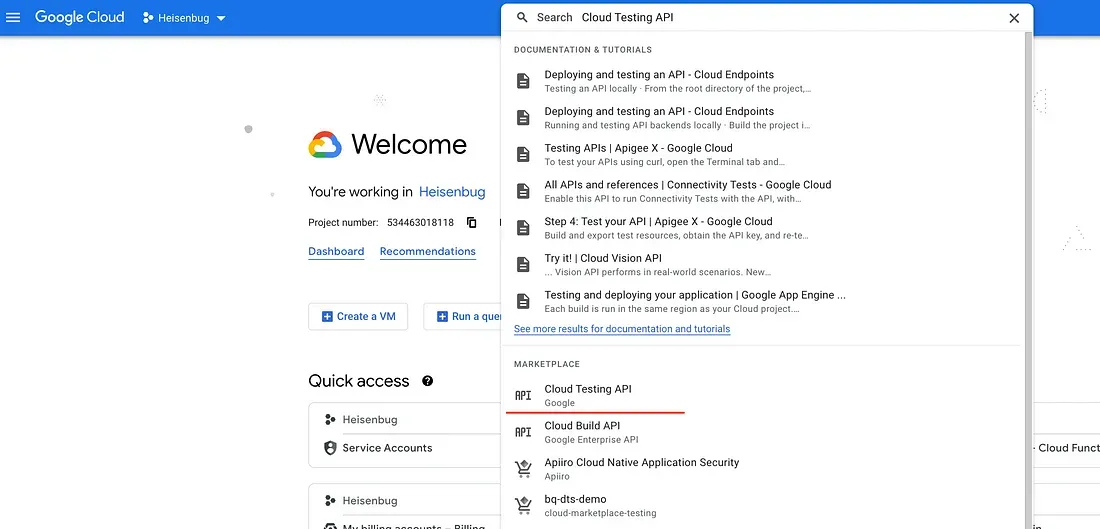Click the partially hidden Run a query button
1100x529 pixels.
462,316
